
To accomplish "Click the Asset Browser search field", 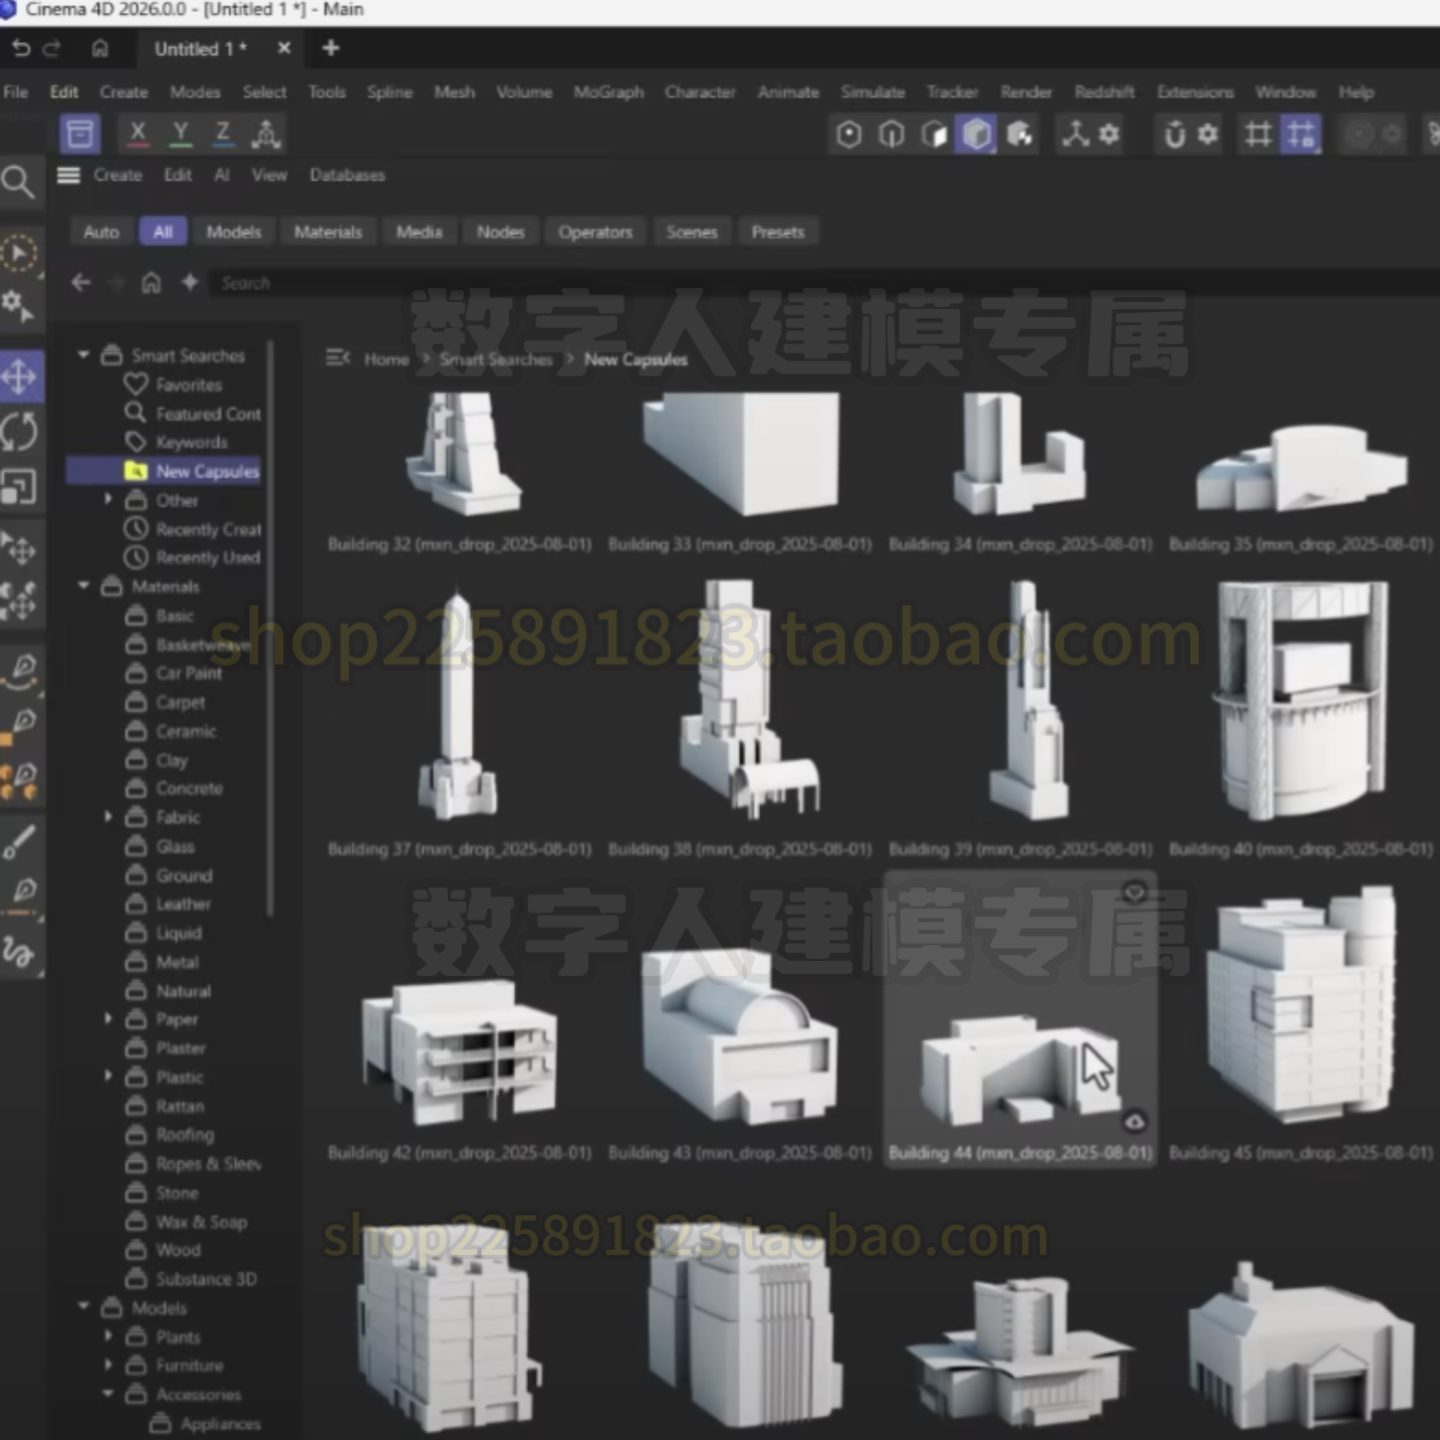I will click(824, 283).
